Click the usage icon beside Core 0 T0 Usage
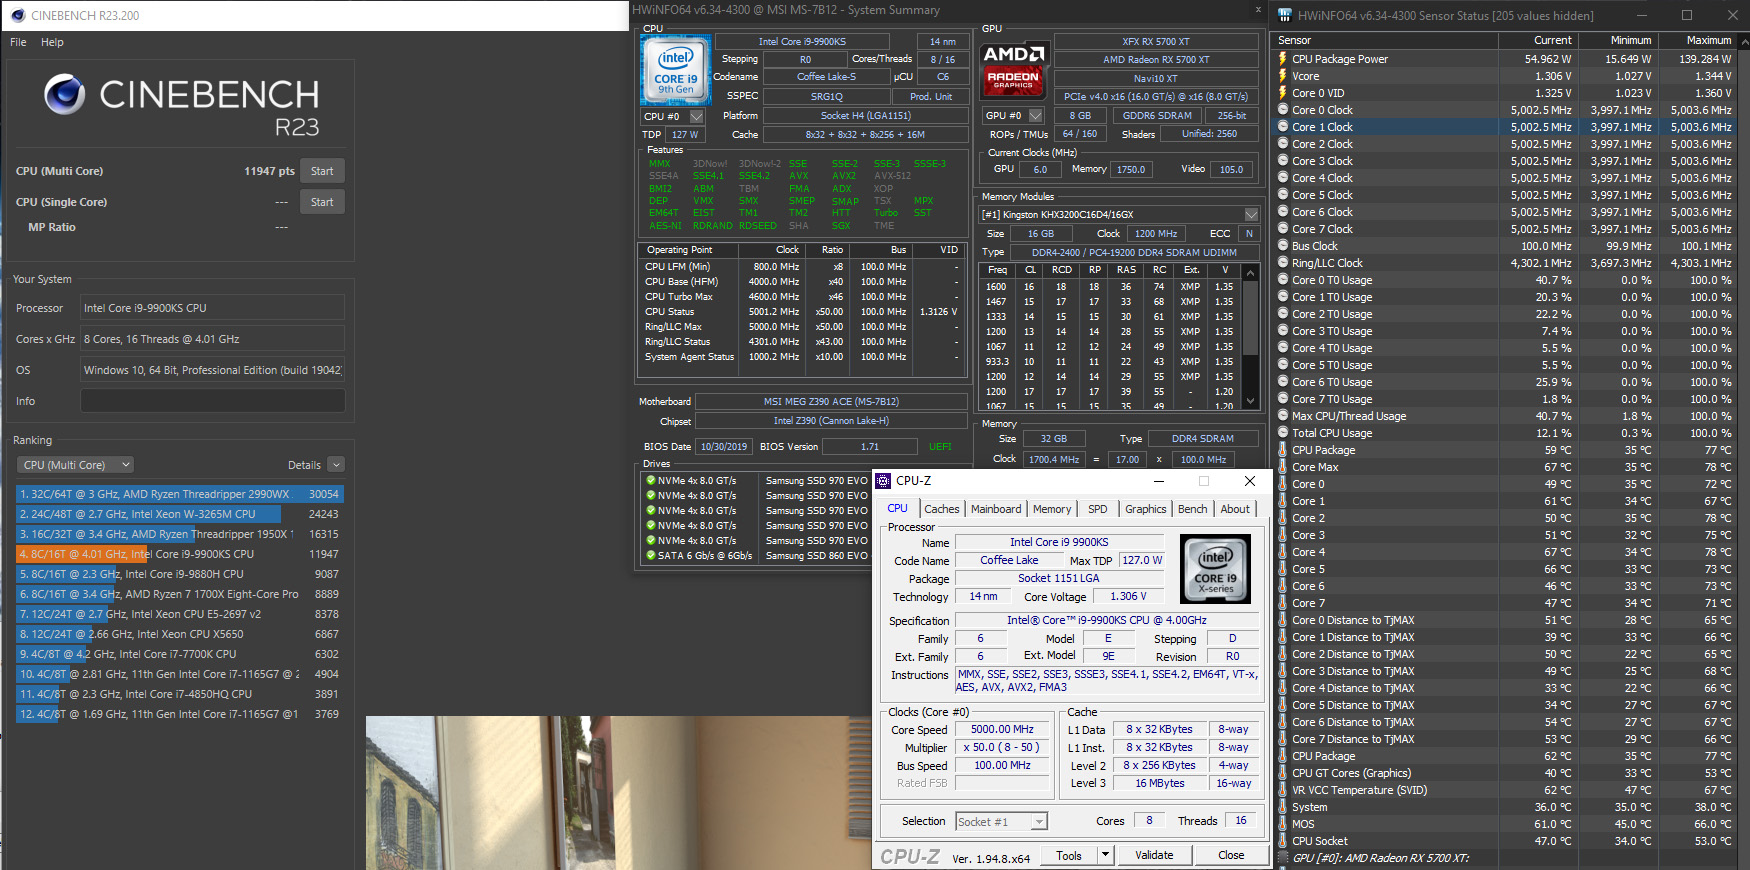The width and height of the screenshot is (1750, 870). coord(1283,280)
